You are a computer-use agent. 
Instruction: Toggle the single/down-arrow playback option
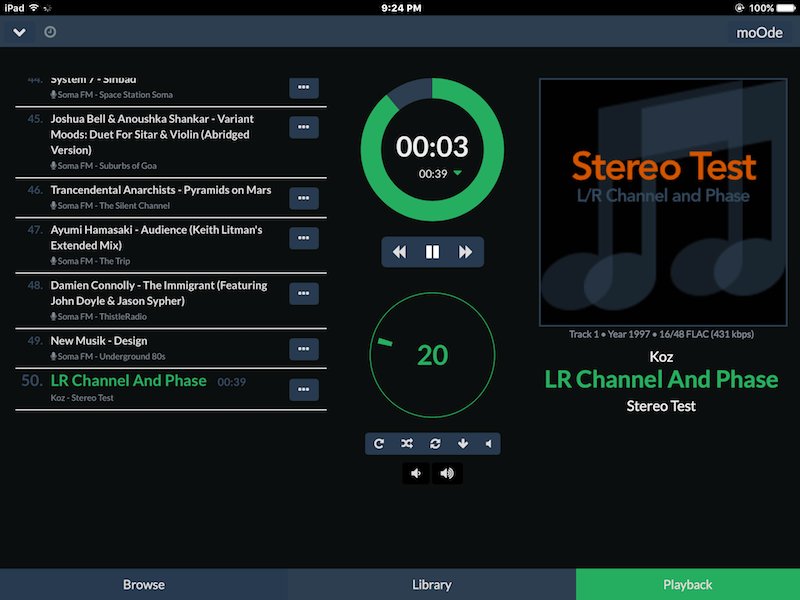point(463,444)
